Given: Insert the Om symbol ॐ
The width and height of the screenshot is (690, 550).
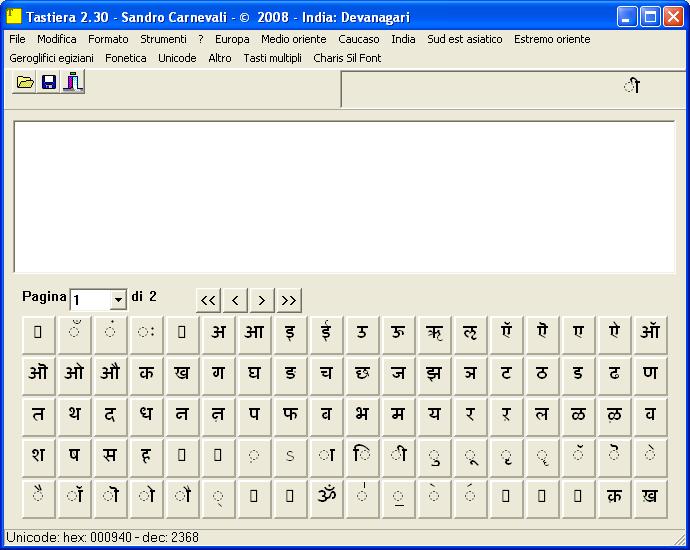Looking at the screenshot, I should coord(327,499).
